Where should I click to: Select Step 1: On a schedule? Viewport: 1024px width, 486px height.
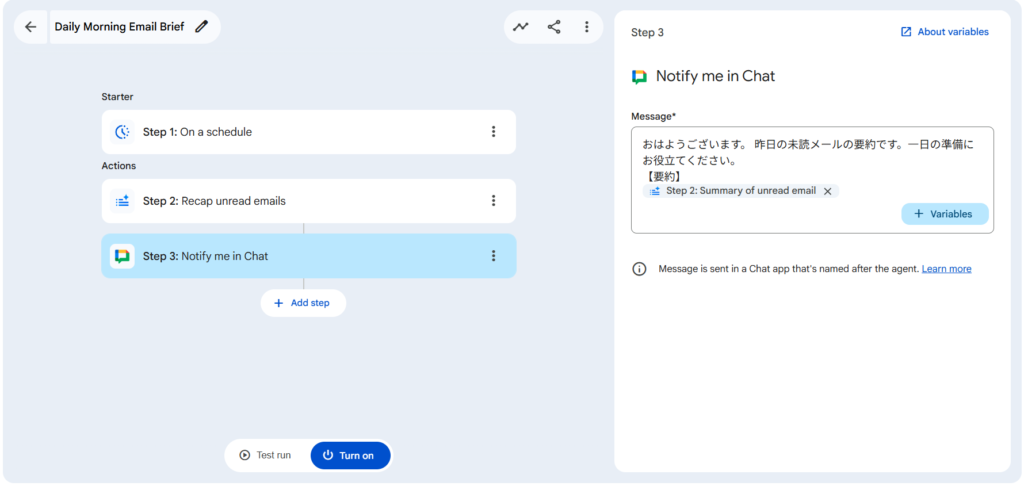point(300,132)
